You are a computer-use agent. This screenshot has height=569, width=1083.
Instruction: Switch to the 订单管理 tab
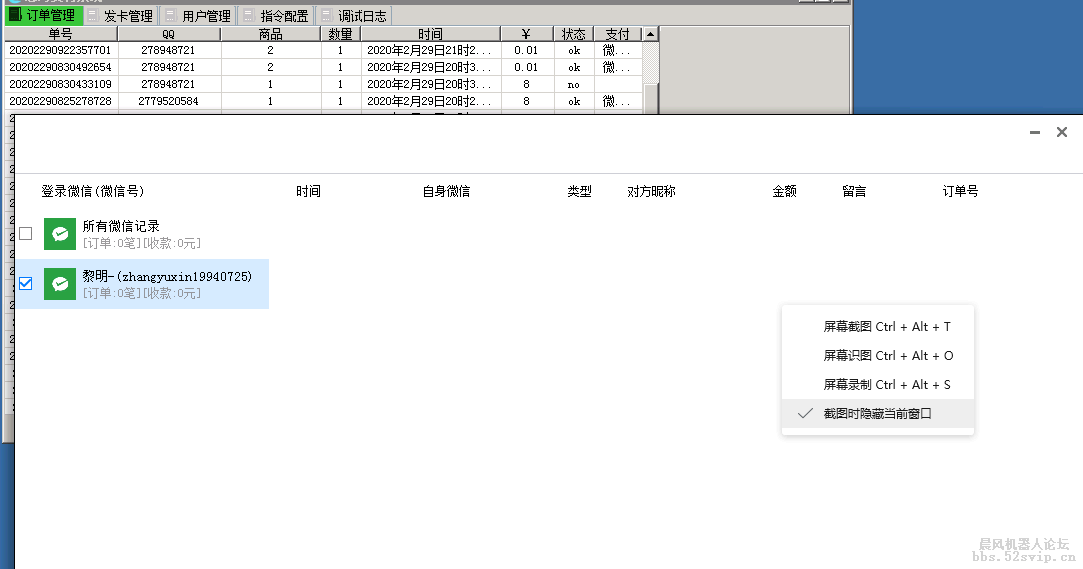[44, 15]
